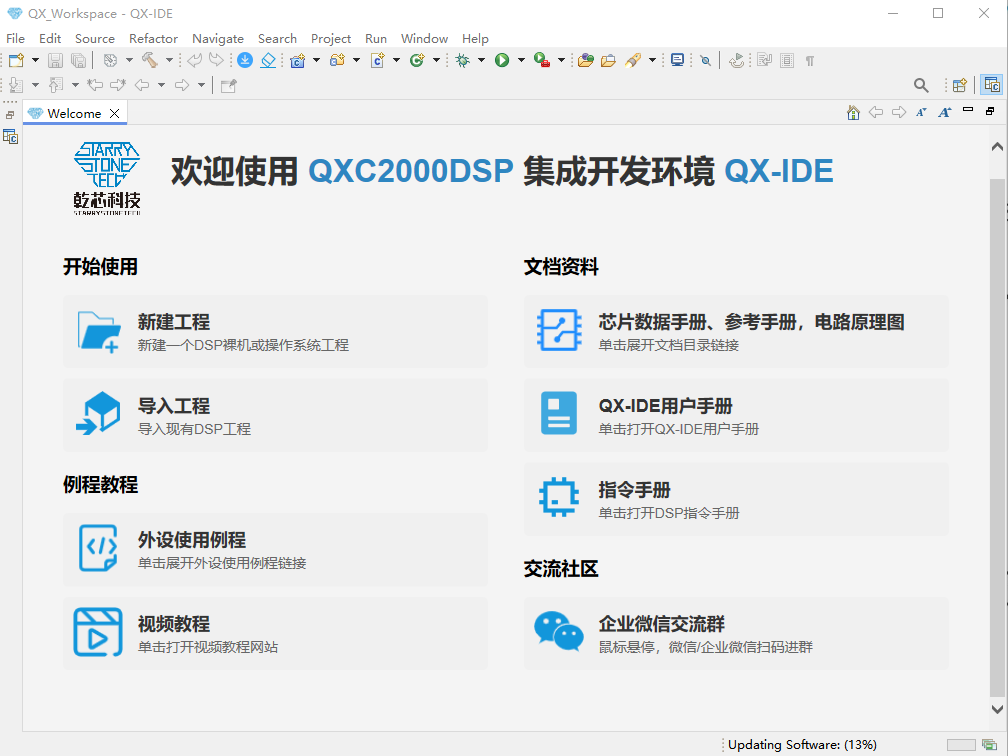1008x756 pixels.
Task: Click the green Run play icon
Action: pyautogui.click(x=502, y=60)
